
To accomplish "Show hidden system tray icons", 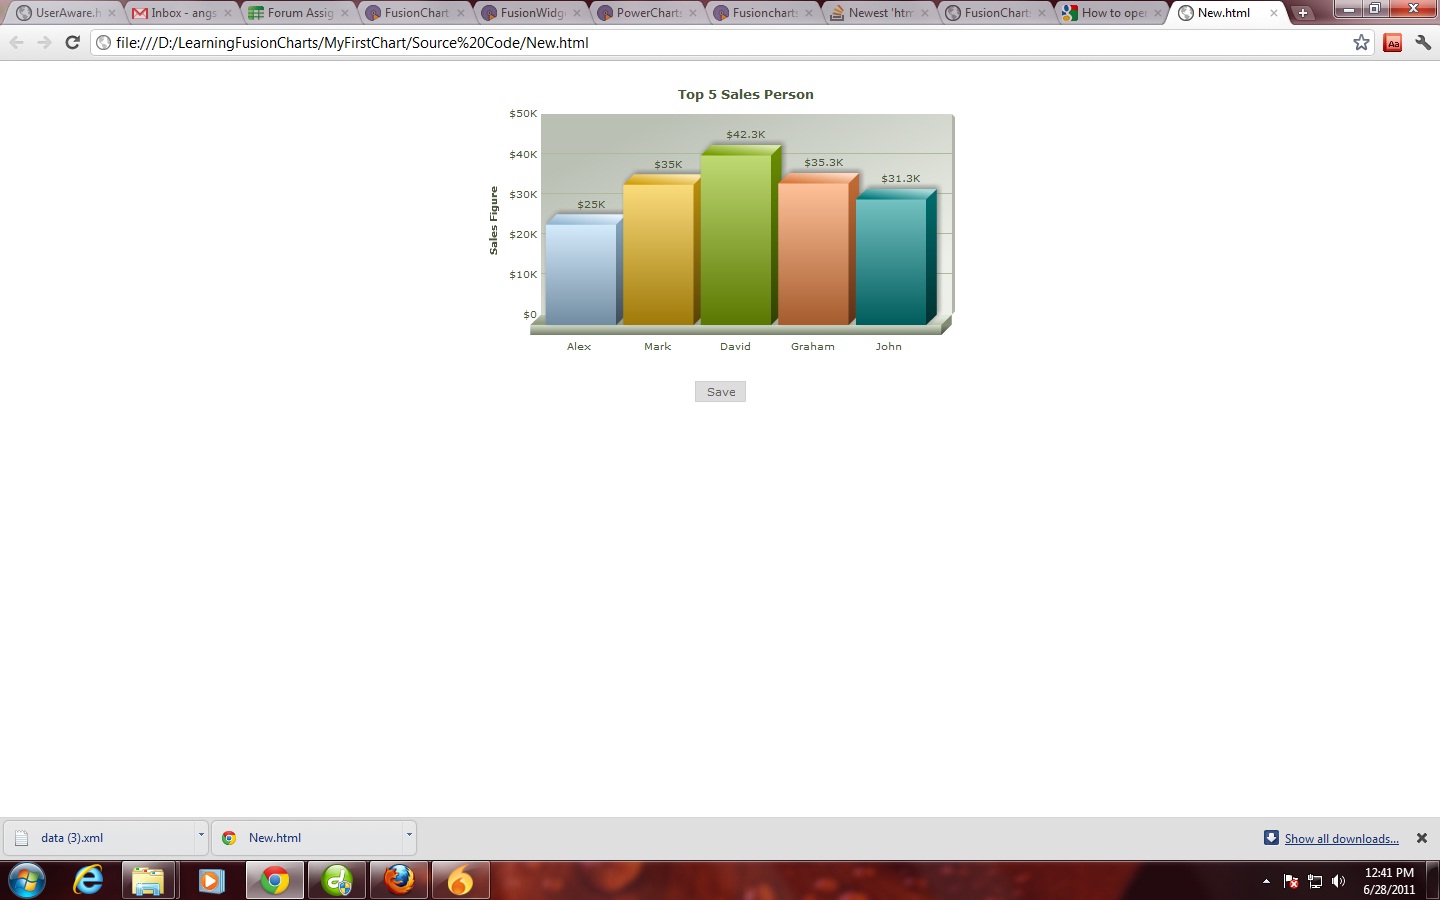I will point(1266,881).
